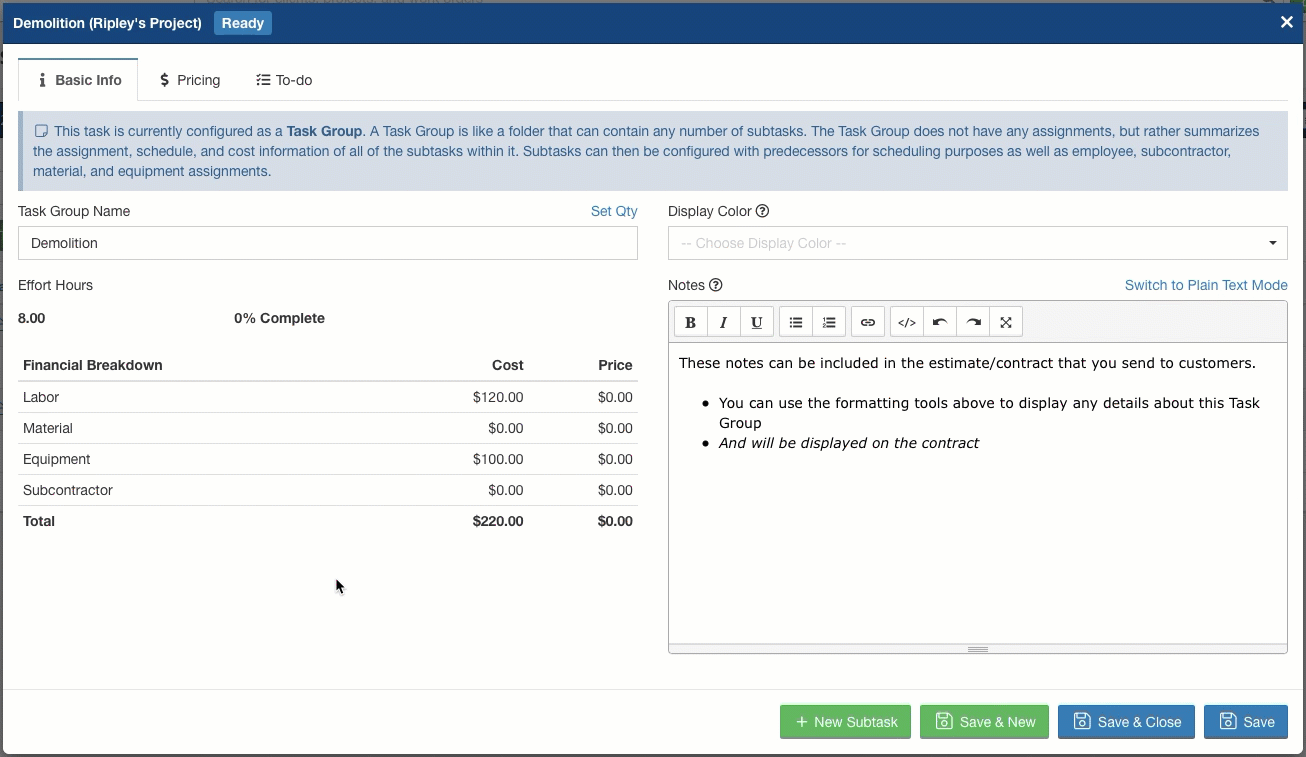This screenshot has height=757, width=1306.
Task: Open the Choose Display Color dropdown
Action: [977, 243]
